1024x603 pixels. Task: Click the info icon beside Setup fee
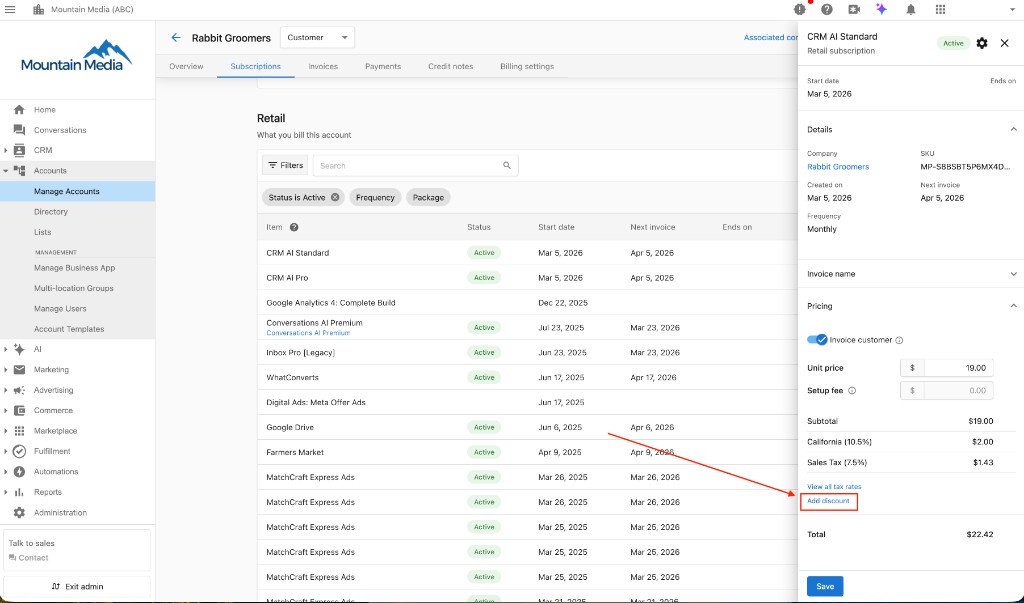tap(852, 391)
